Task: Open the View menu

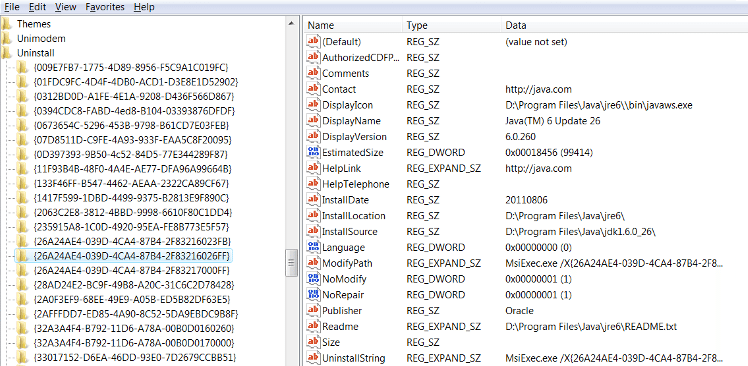Action: [66, 7]
